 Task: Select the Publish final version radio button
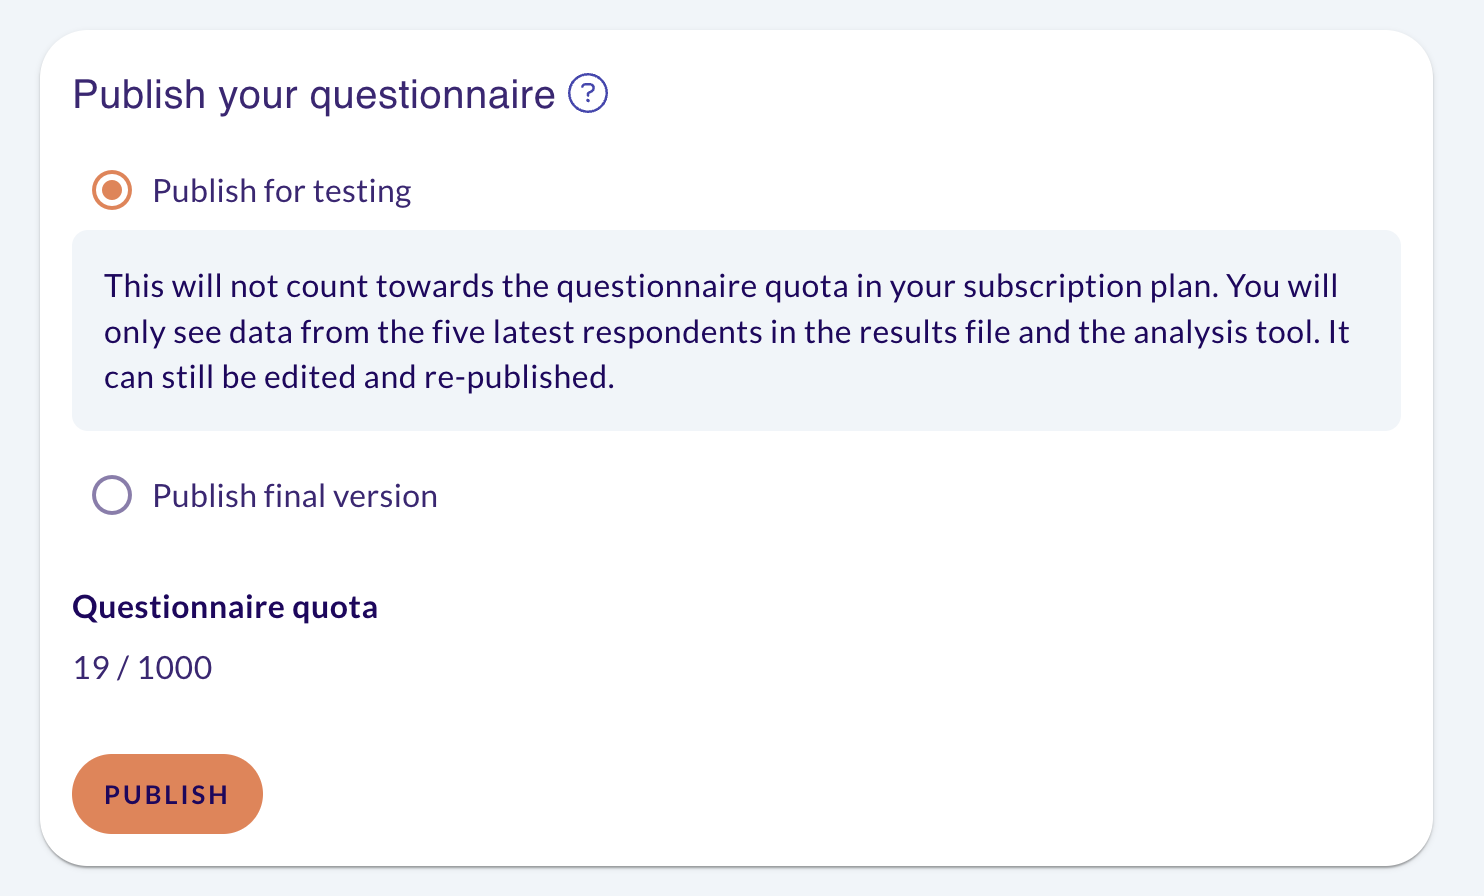(x=112, y=495)
